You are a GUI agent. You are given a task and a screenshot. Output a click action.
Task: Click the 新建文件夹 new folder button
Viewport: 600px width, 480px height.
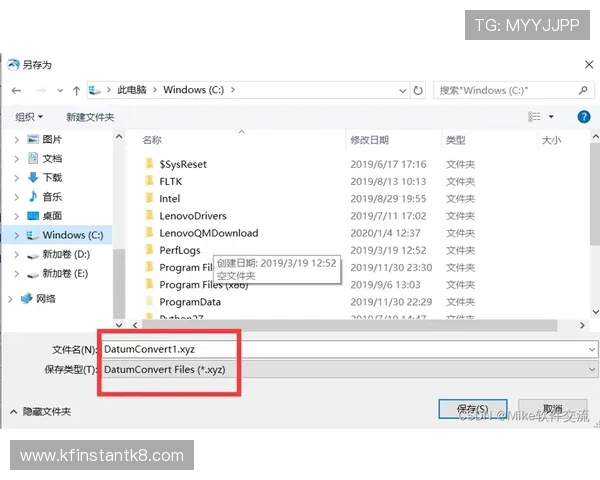tap(90, 117)
